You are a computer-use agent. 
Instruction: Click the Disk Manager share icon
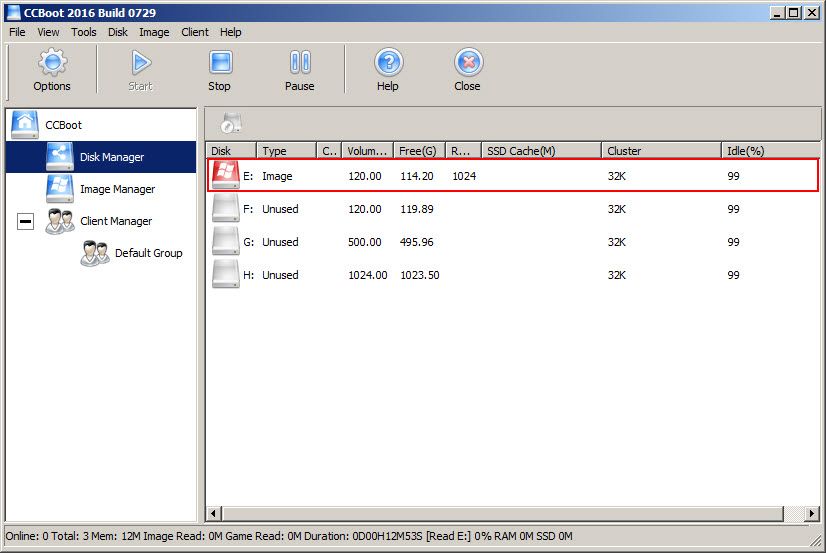coord(60,156)
